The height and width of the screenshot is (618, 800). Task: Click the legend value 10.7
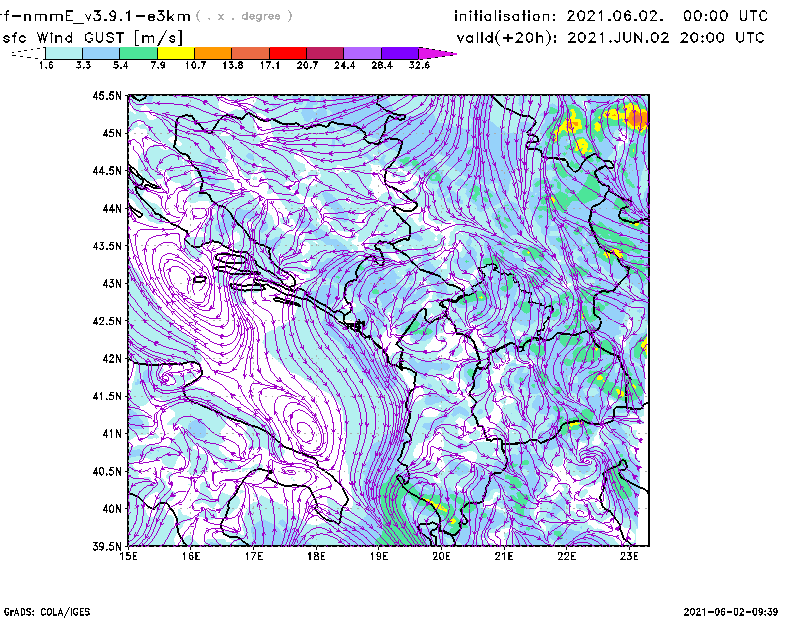click(x=195, y=65)
